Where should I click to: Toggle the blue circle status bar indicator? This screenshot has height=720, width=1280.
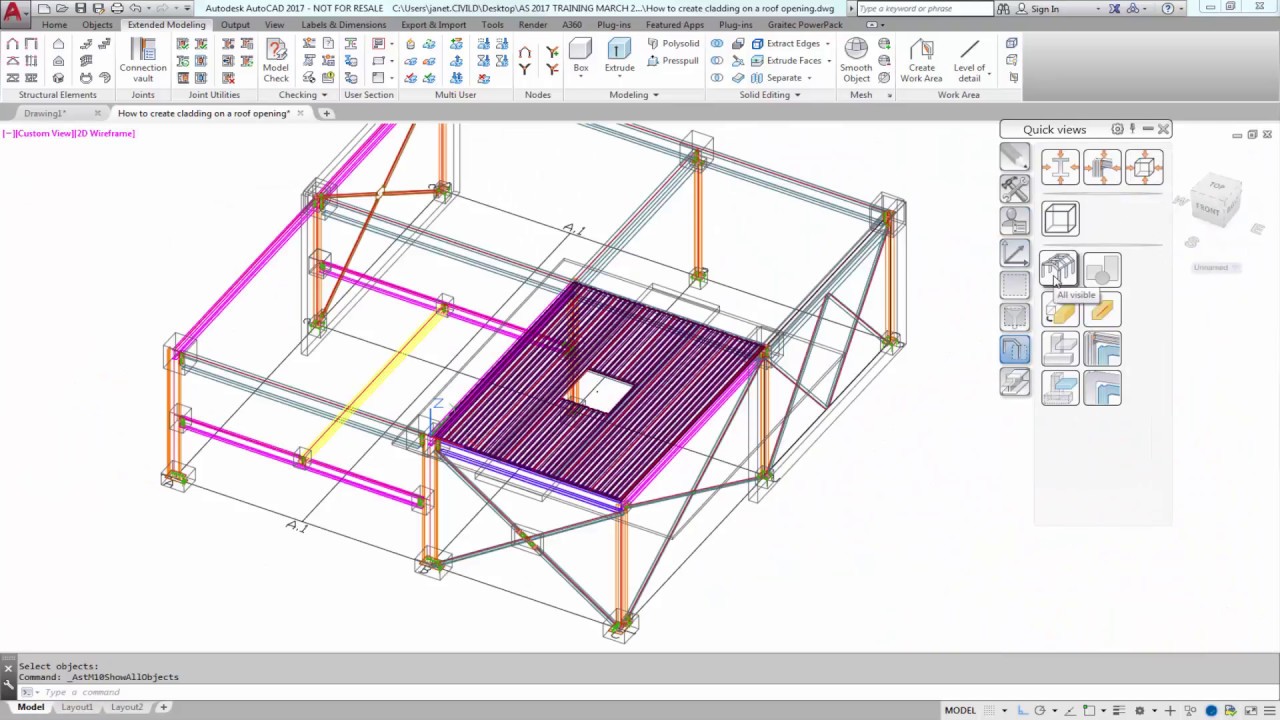pos(1212,710)
